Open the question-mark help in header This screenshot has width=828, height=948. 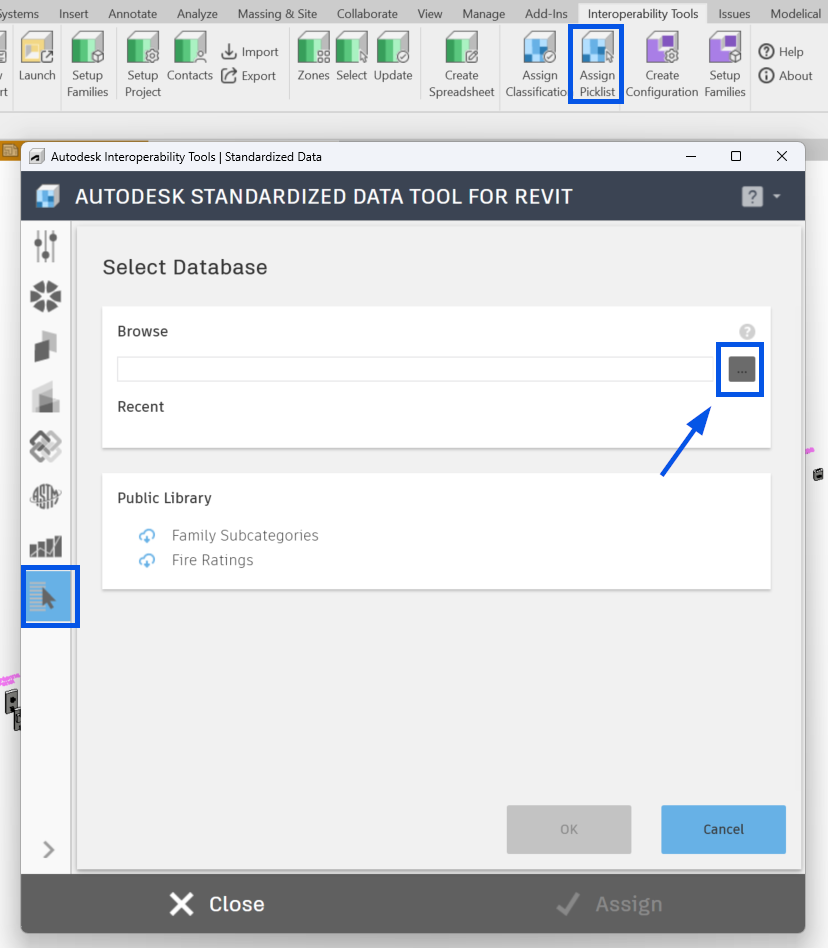pyautogui.click(x=752, y=196)
